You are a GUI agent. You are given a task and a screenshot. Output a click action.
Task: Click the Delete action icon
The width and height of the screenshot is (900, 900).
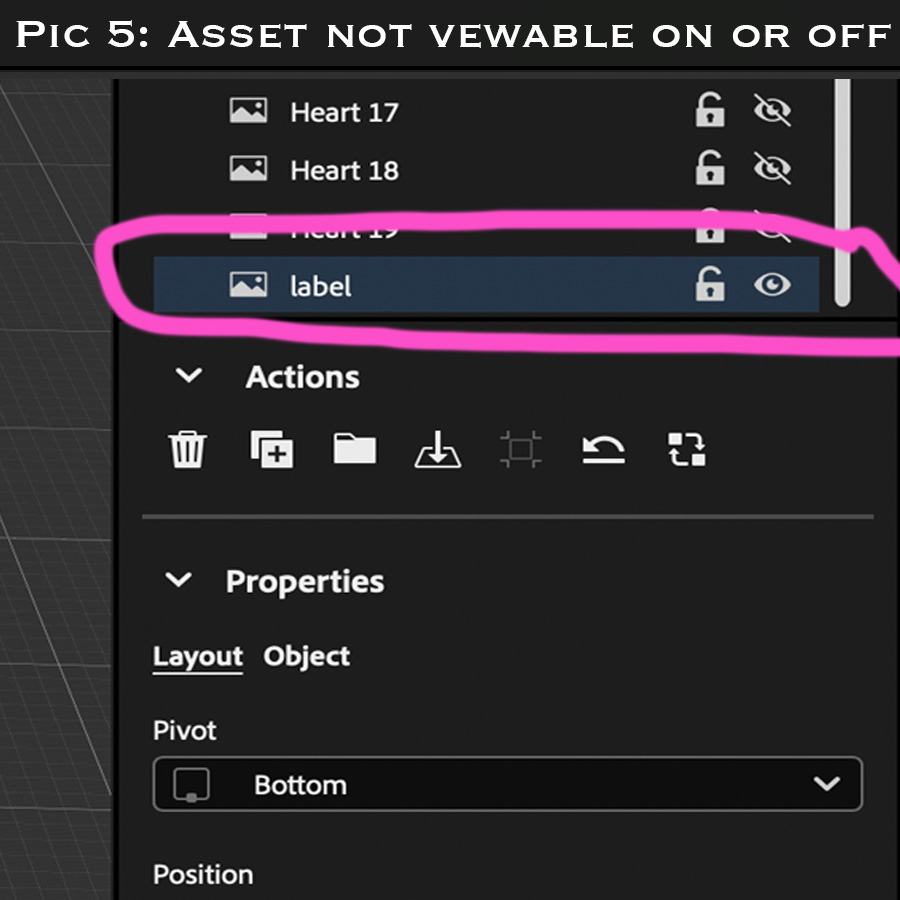tap(187, 449)
